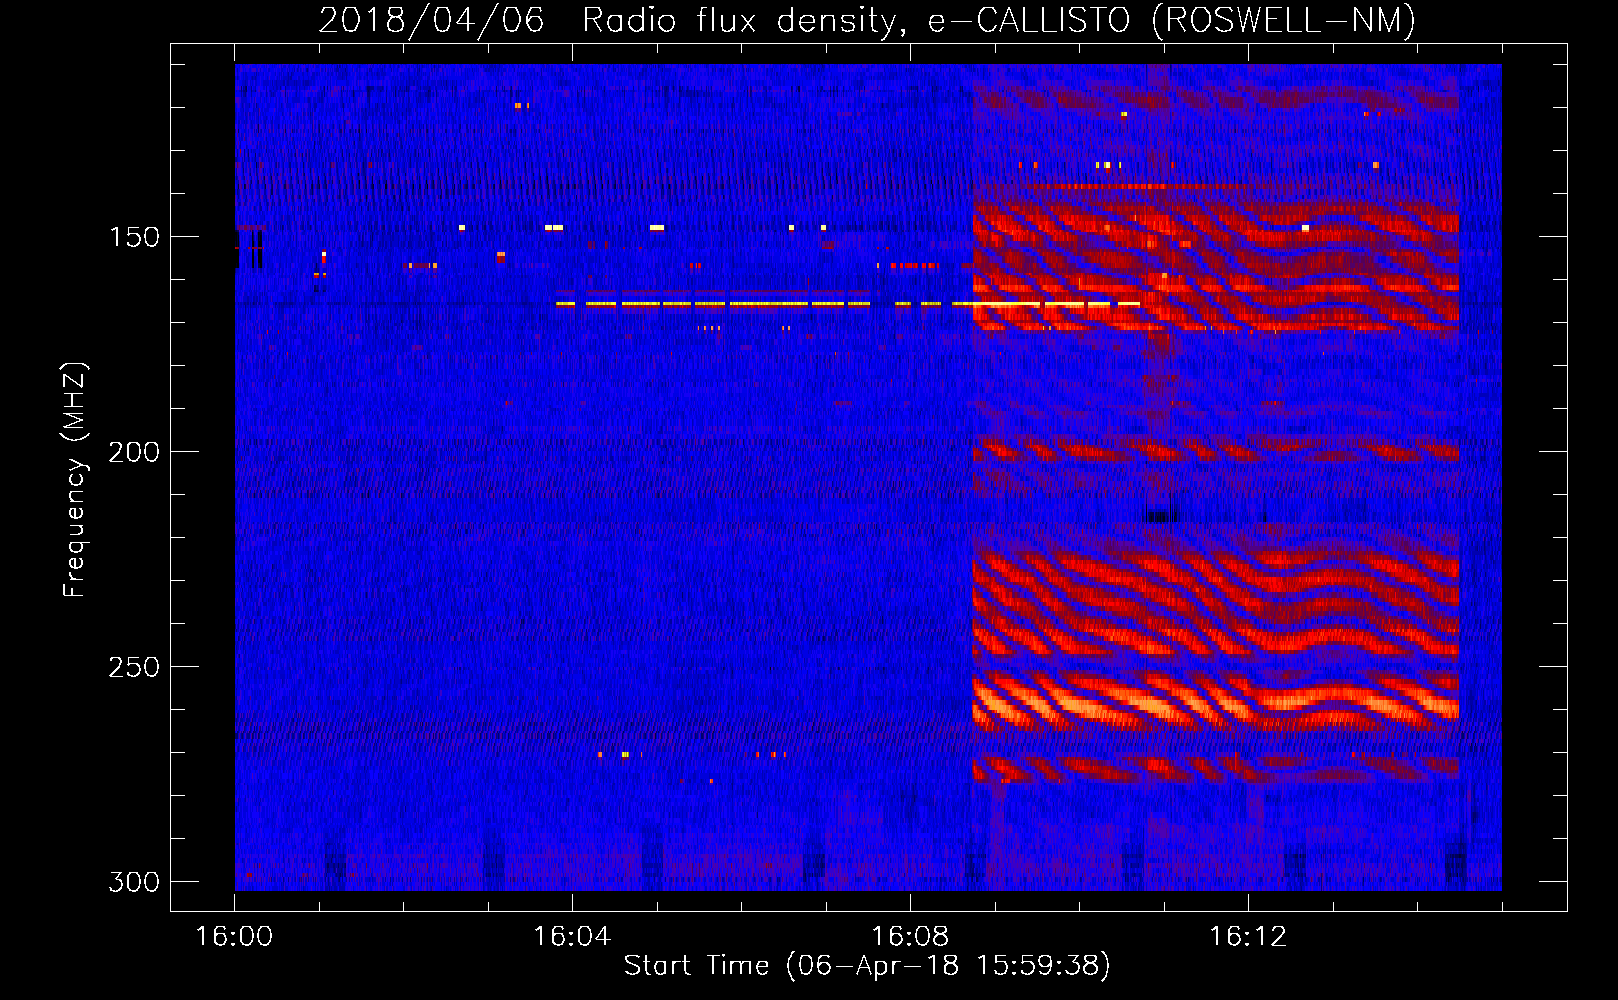Click the 'Frequency (MHZ)' axis label
This screenshot has height=1000, width=1618.
75,480
